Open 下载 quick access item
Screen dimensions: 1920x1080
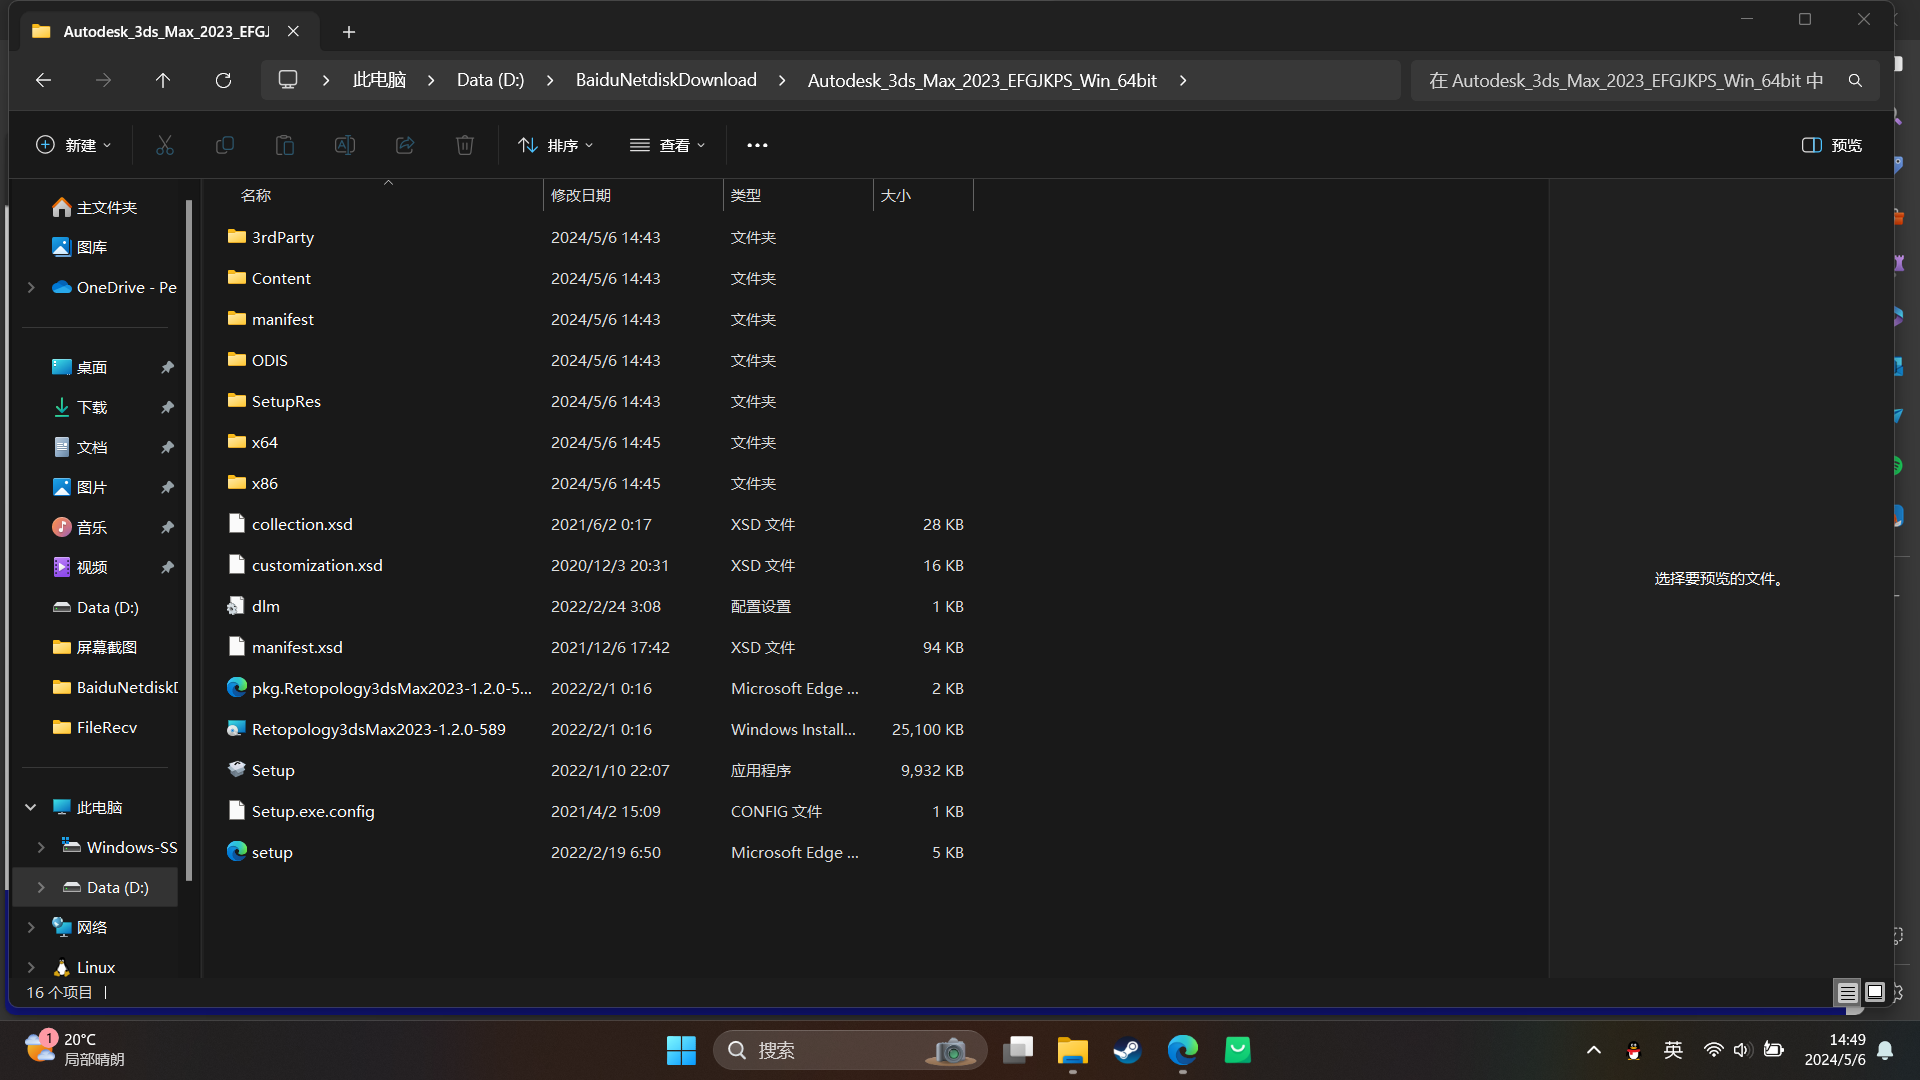79,407
